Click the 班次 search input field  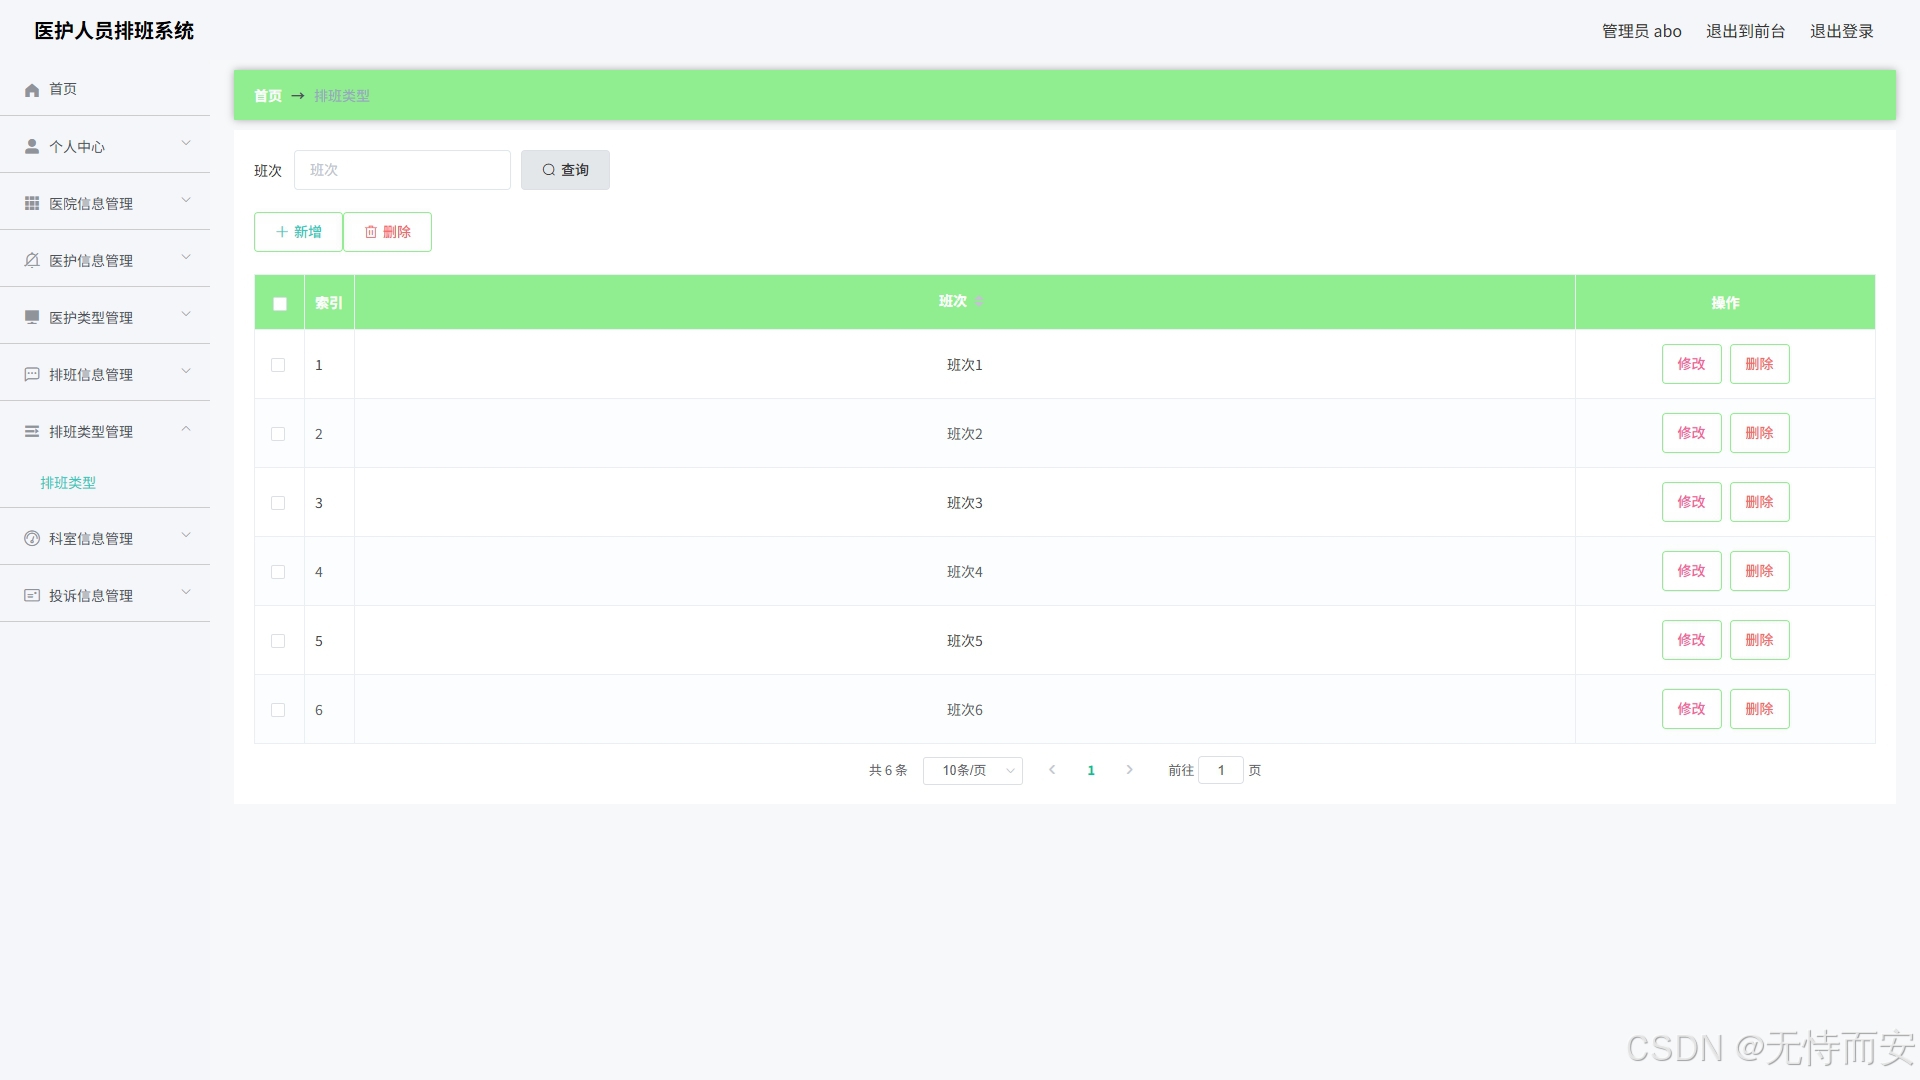(402, 170)
